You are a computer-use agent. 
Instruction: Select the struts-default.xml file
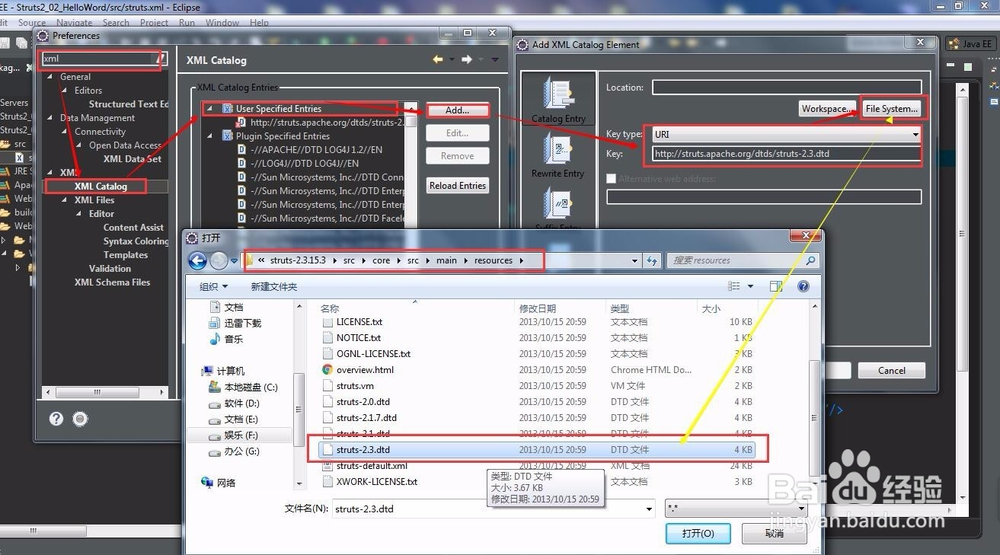coord(371,466)
